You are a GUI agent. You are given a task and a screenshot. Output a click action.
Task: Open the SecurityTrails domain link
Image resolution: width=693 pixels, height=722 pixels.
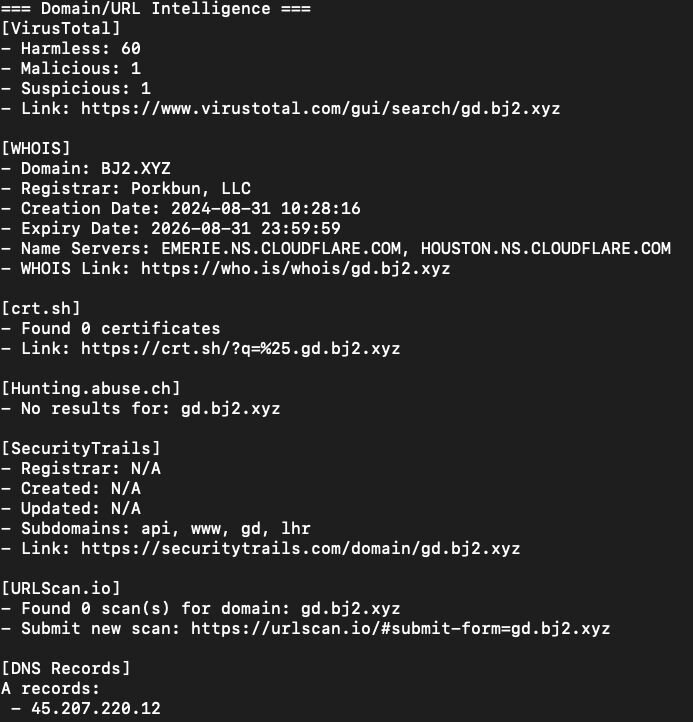tap(300, 548)
